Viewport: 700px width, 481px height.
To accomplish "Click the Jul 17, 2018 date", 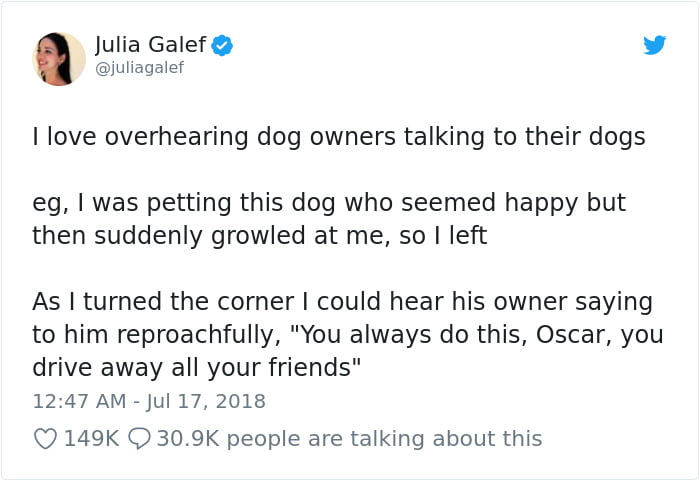I will 206,401.
